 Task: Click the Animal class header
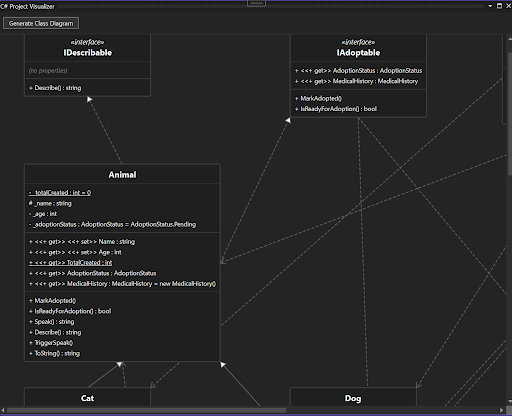pos(122,175)
